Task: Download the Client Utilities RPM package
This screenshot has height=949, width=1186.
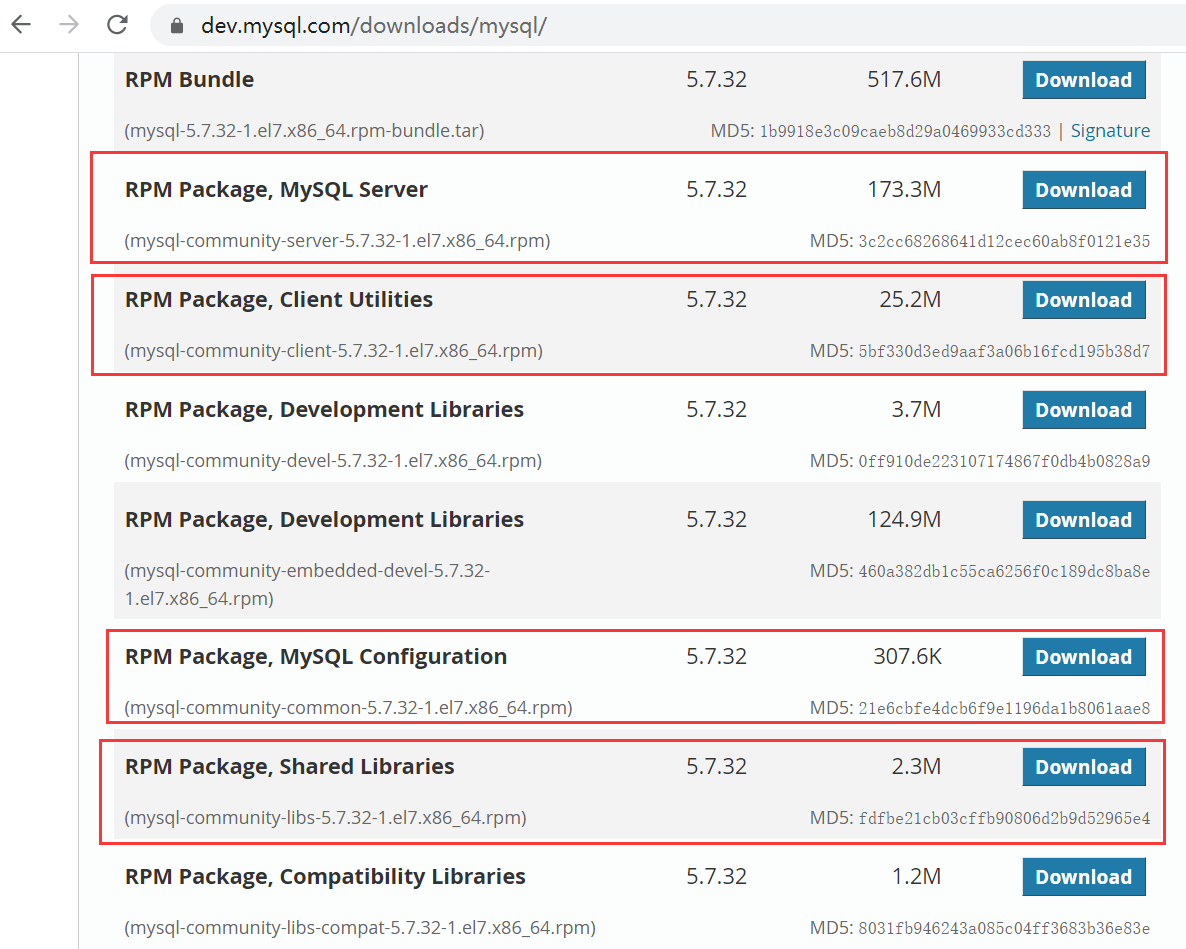Action: pos(1084,299)
